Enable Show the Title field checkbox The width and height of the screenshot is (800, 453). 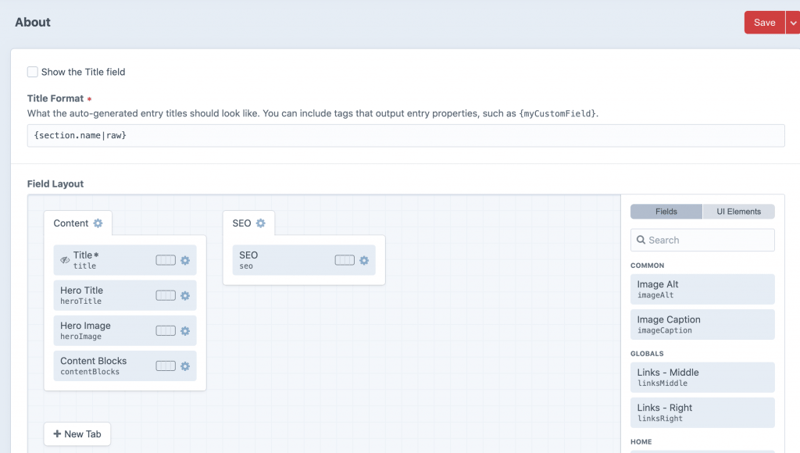click(x=33, y=72)
